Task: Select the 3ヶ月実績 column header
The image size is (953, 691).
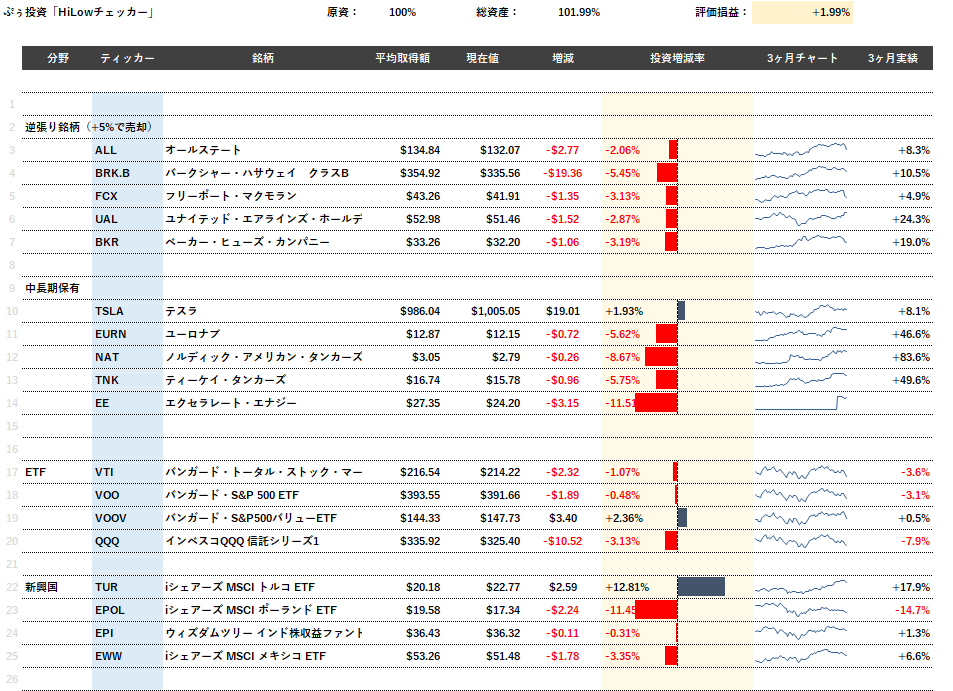Action: point(892,58)
